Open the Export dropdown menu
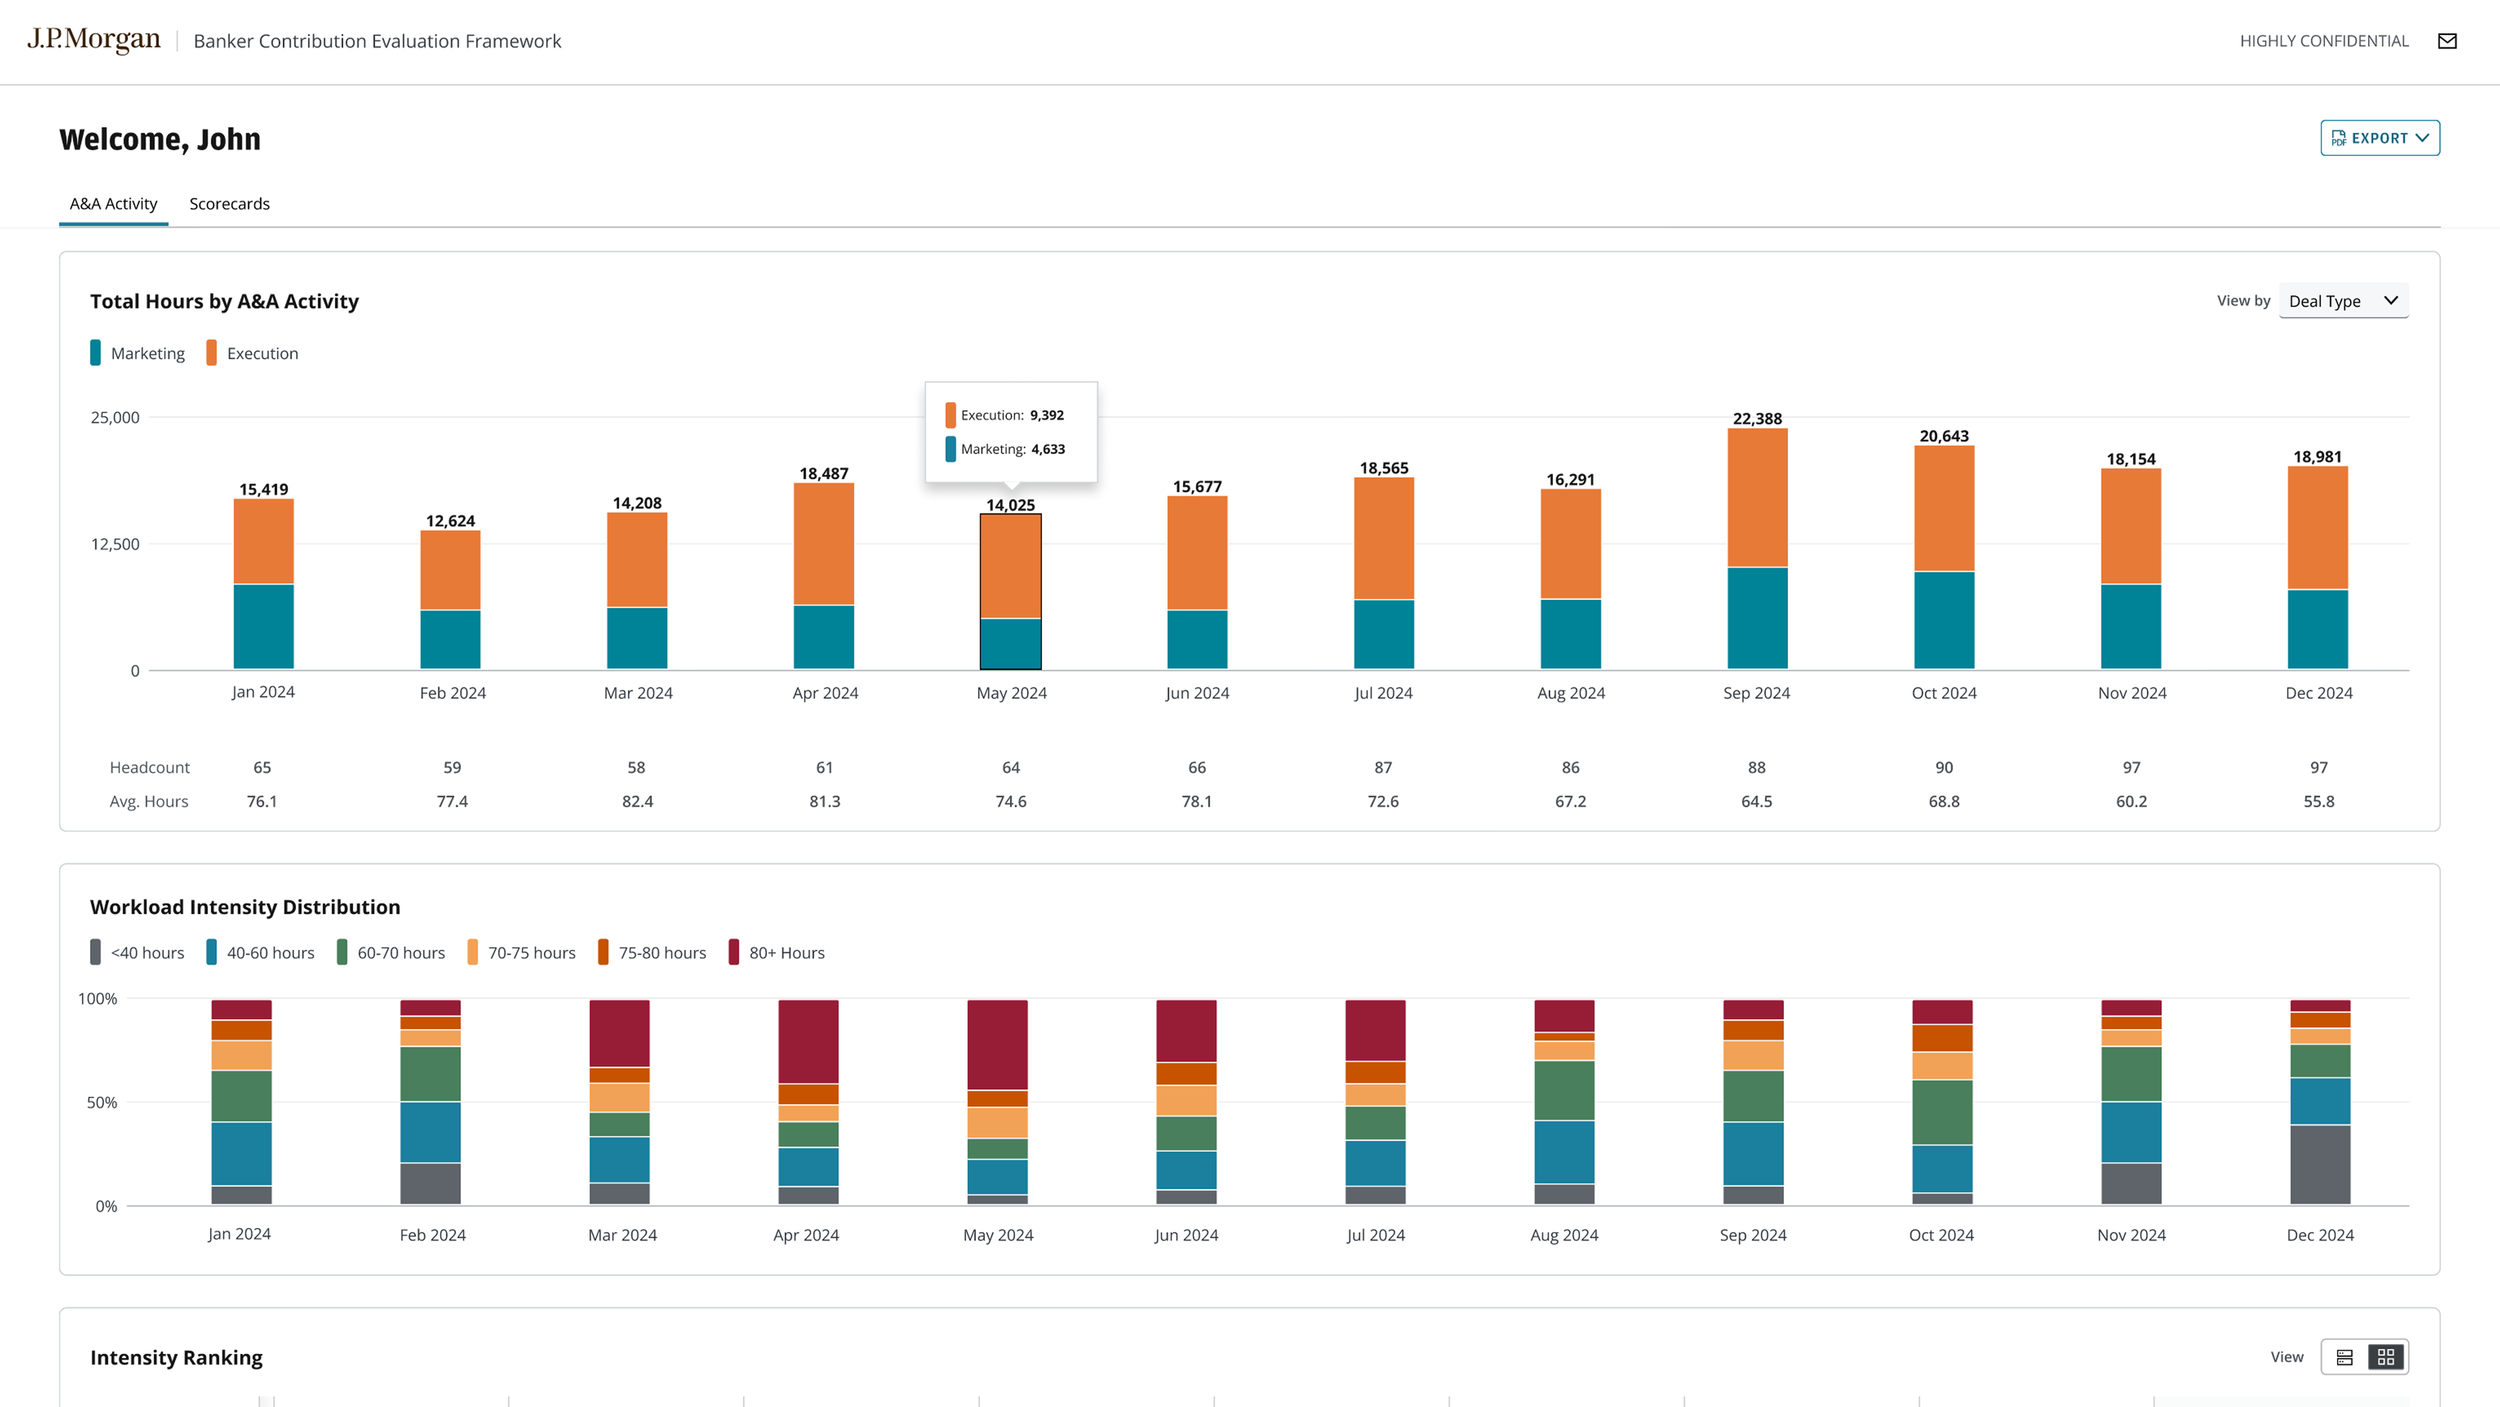The width and height of the screenshot is (2500, 1407). pyautogui.click(x=2379, y=138)
